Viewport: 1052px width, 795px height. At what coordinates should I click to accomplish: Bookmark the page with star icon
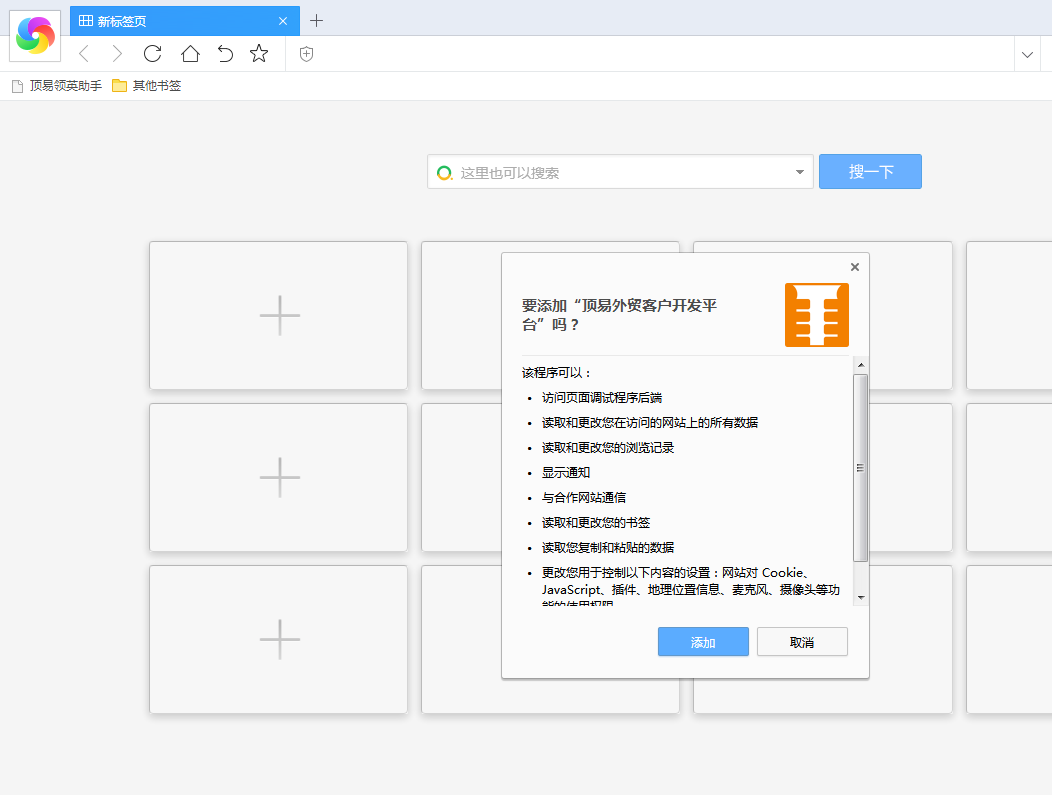pyautogui.click(x=259, y=54)
